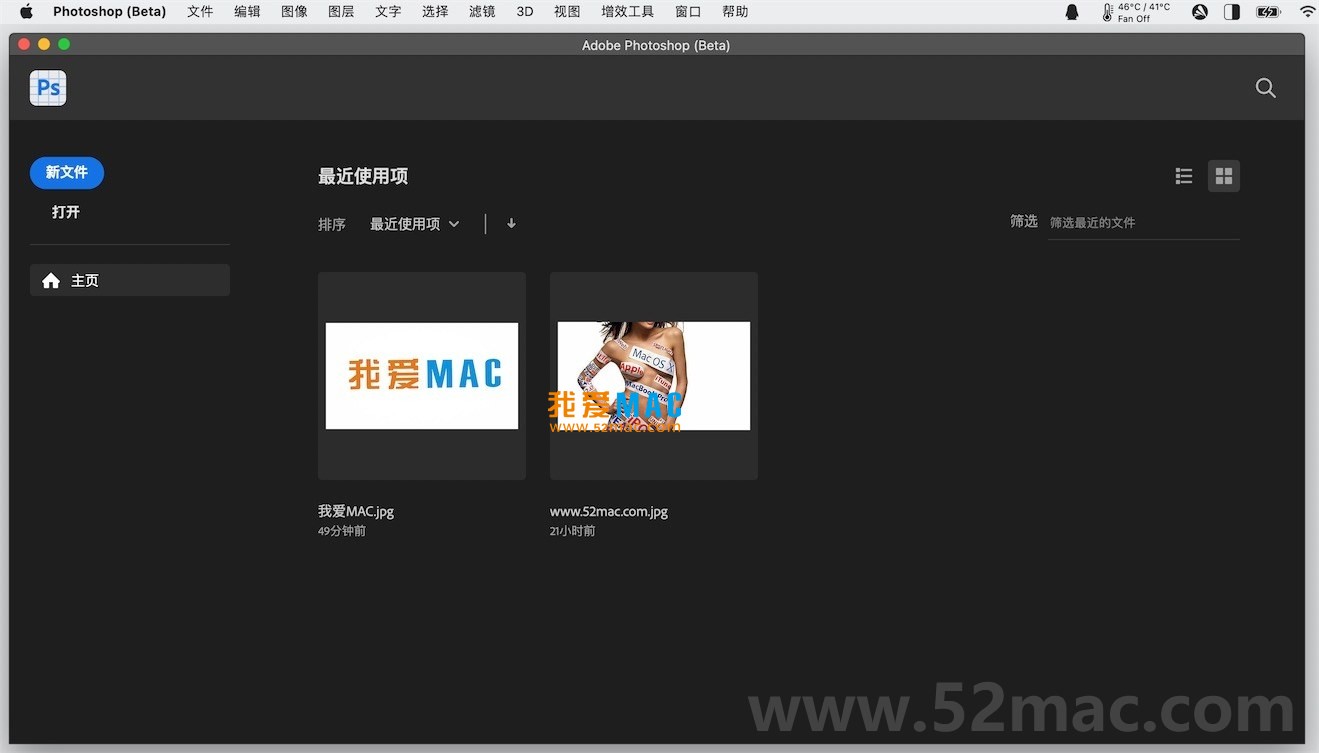Open the 最近使用项 sort dropdown
The height and width of the screenshot is (753, 1319).
pyautogui.click(x=413, y=223)
